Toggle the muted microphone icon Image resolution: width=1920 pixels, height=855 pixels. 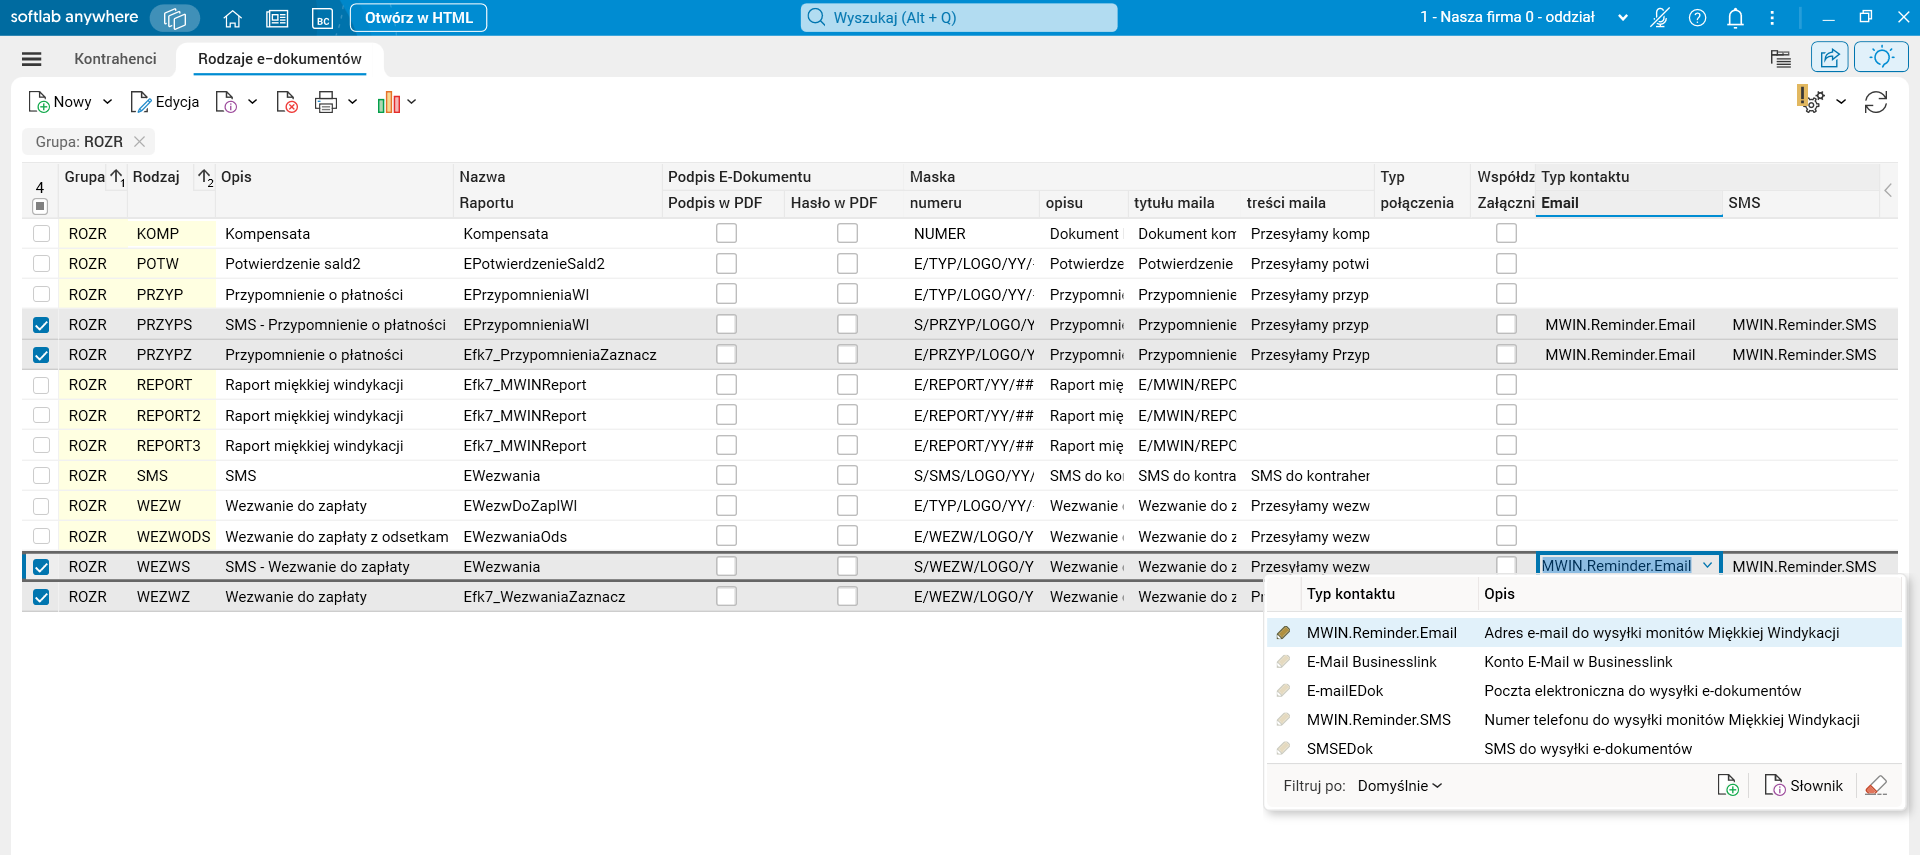click(x=1659, y=18)
